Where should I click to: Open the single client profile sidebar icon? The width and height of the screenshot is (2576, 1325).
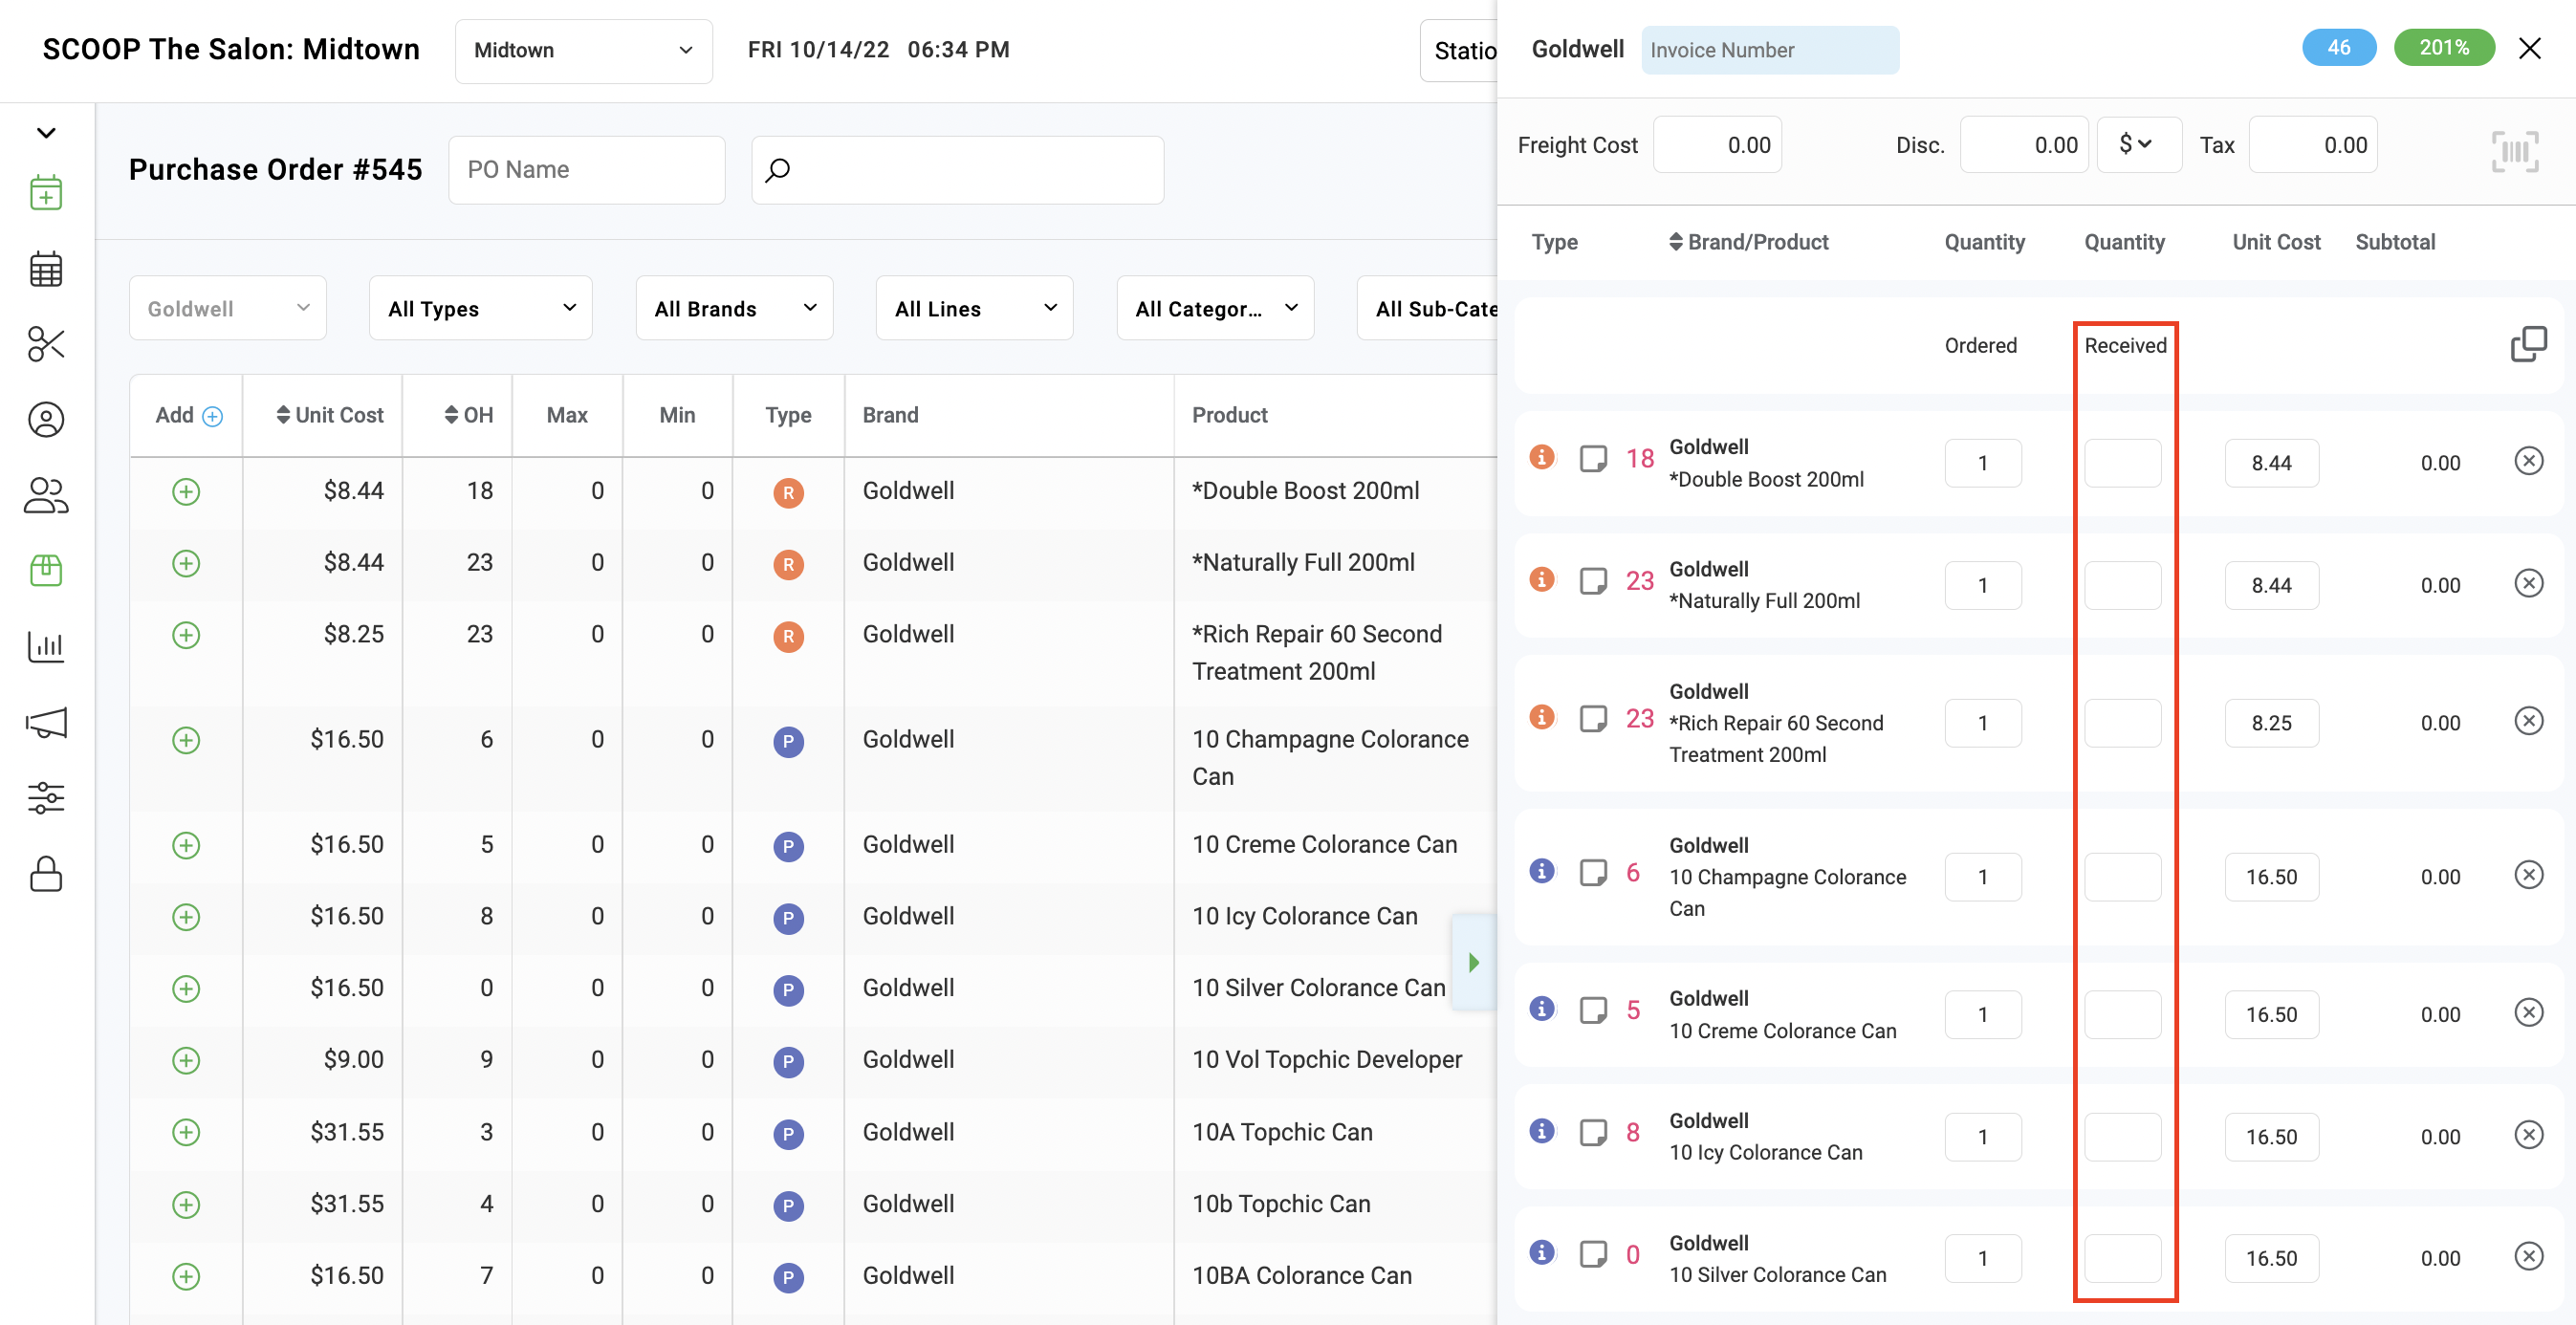click(46, 420)
